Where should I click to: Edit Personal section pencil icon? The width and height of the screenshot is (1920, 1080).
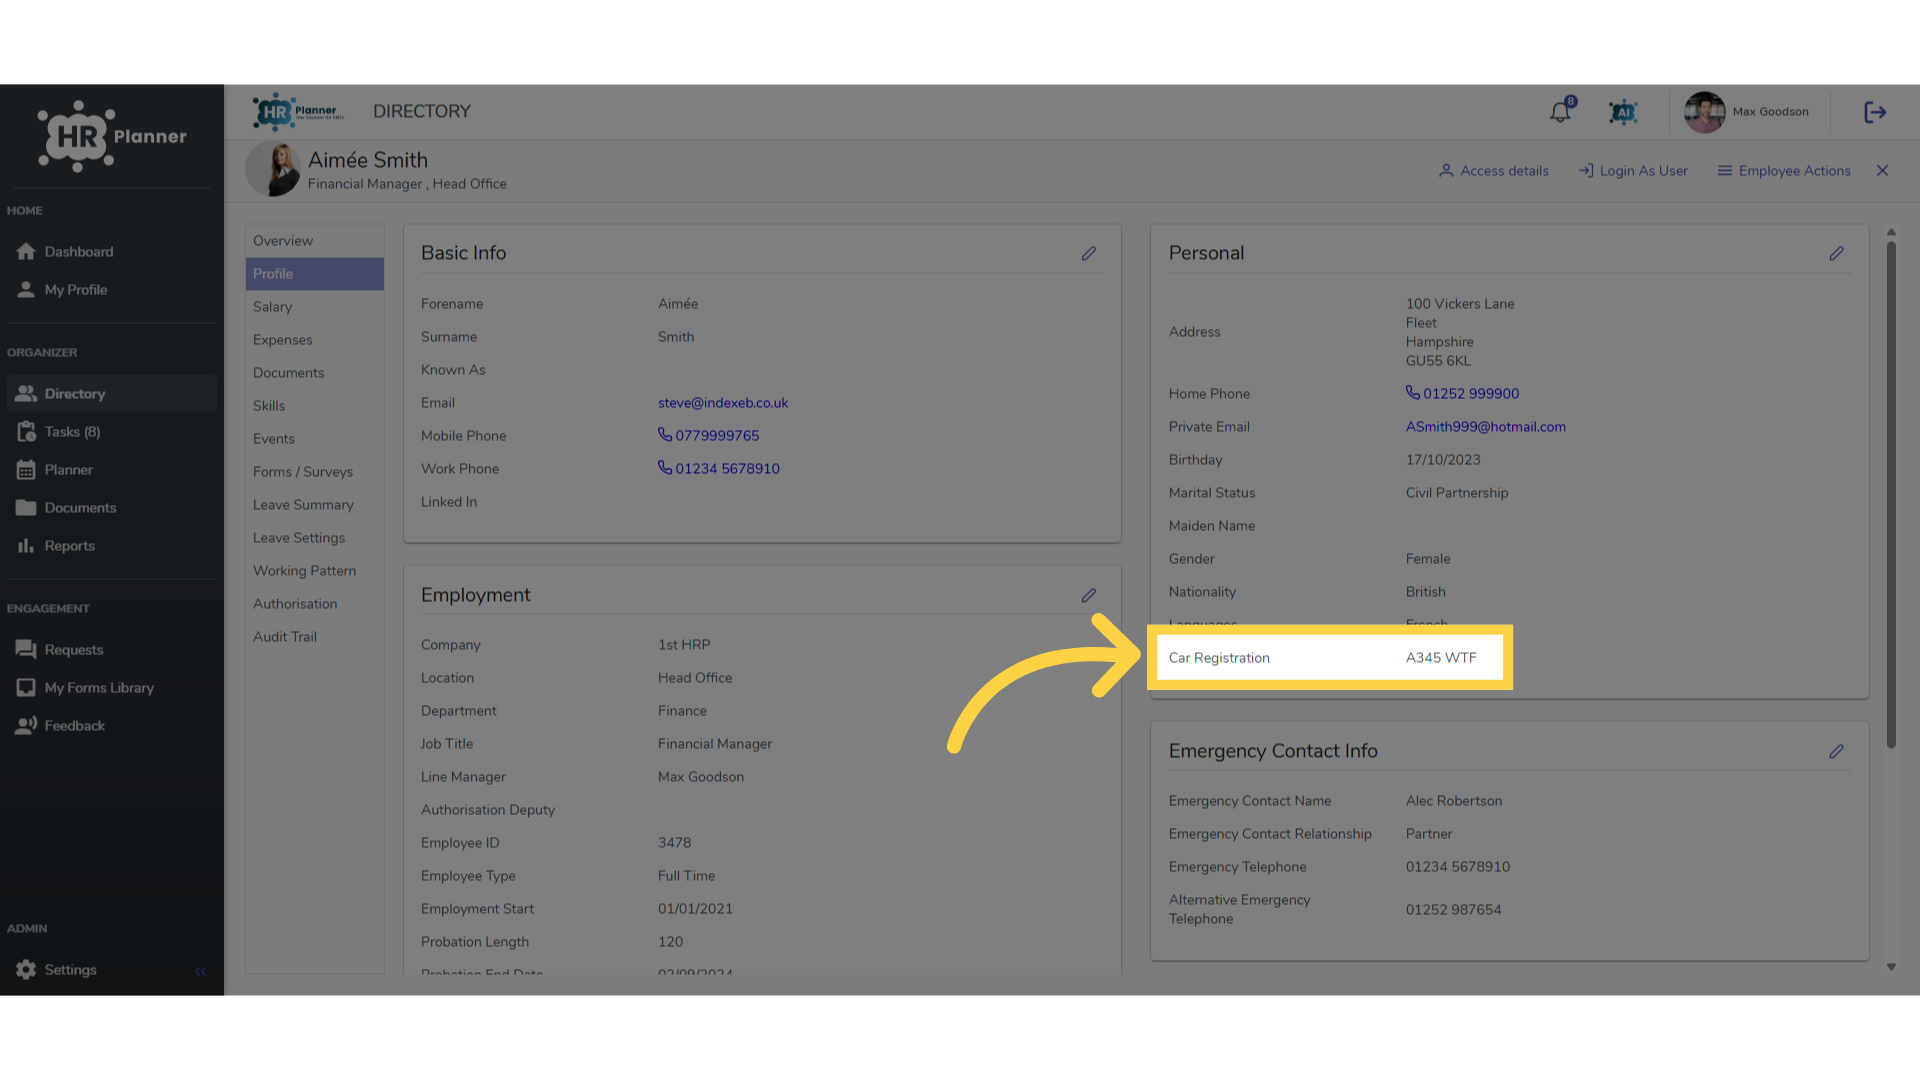tap(1837, 254)
